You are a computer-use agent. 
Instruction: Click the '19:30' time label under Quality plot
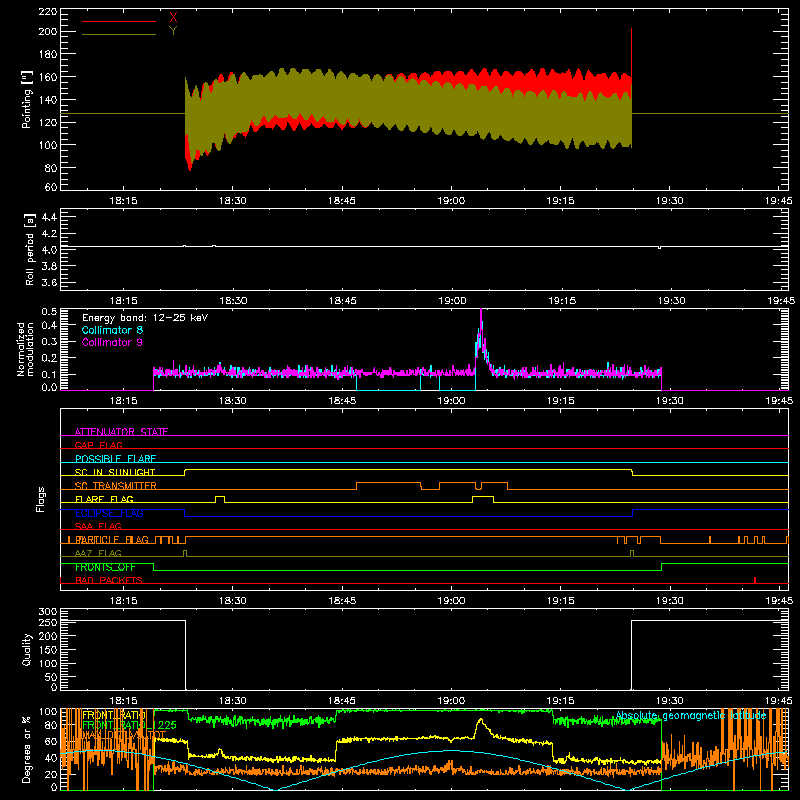(x=670, y=701)
